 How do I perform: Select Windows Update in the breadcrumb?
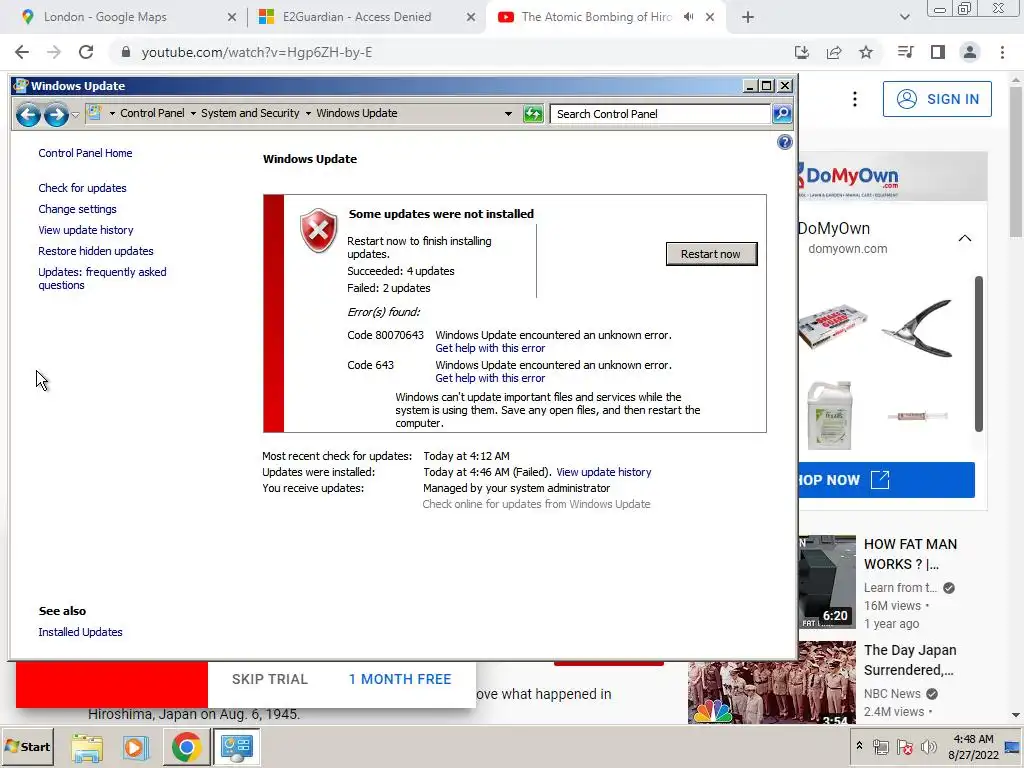357,113
